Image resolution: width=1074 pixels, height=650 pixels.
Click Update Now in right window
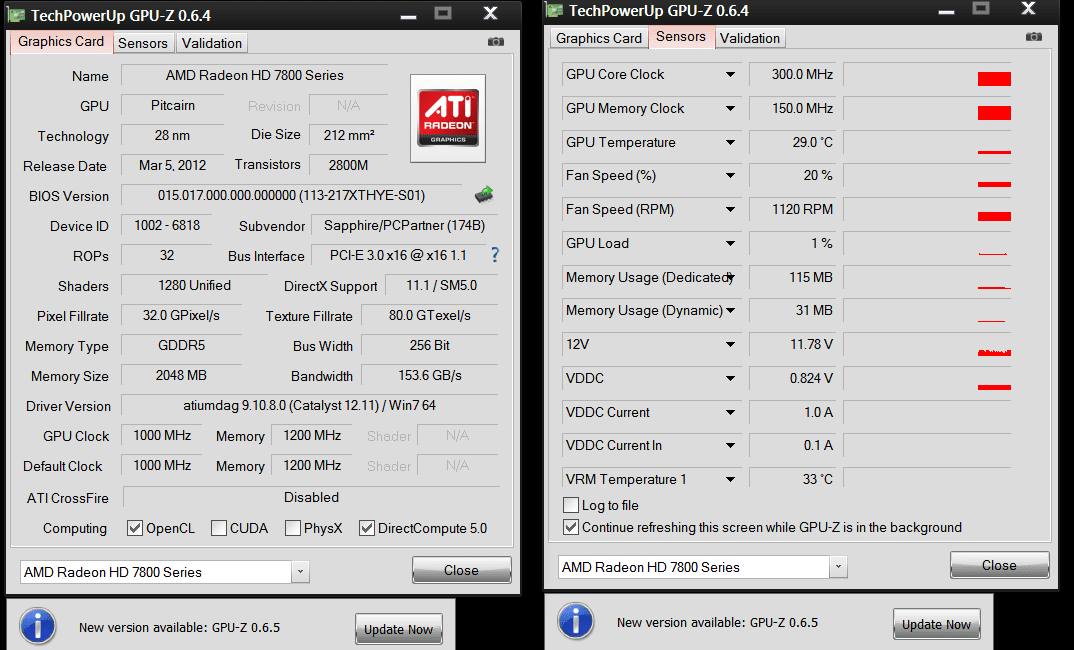click(x=936, y=625)
